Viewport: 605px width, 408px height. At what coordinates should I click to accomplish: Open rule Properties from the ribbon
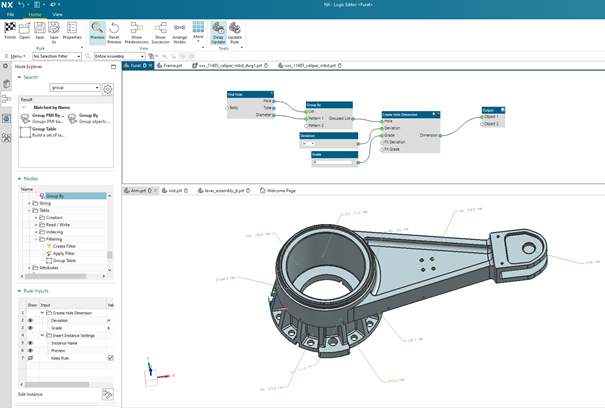click(72, 29)
